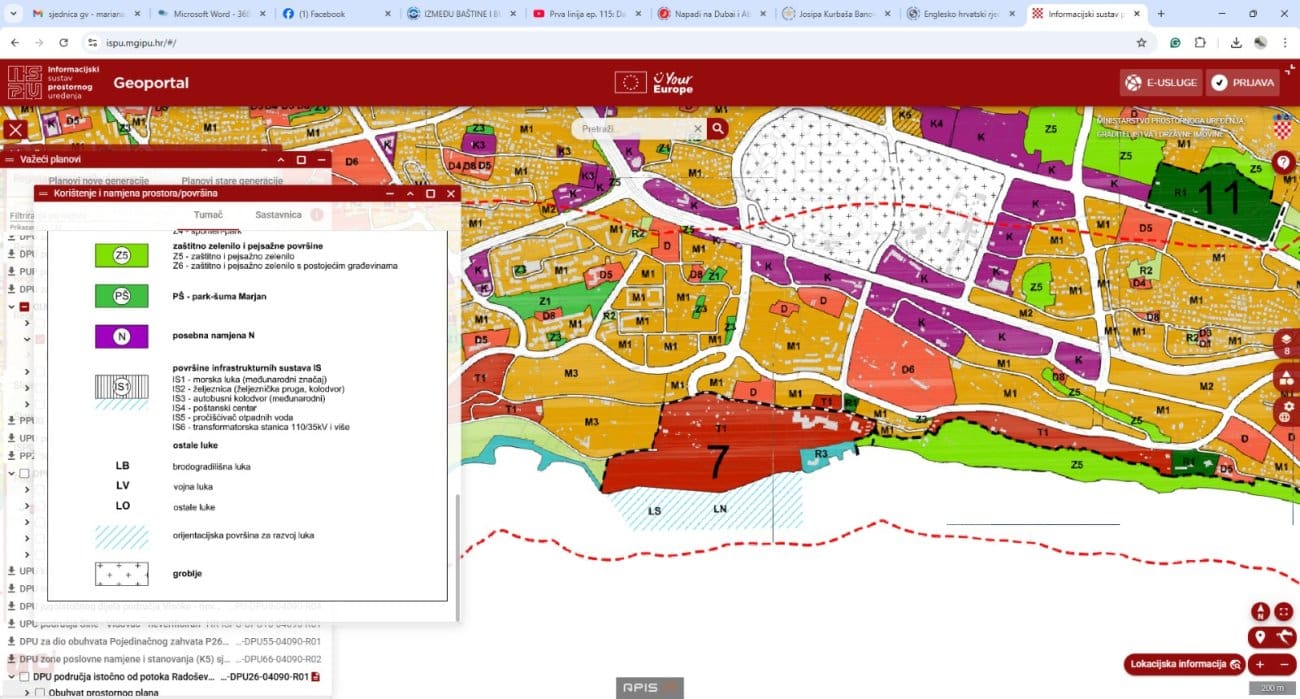Screen dimensions: 1300x699
Task: Check the DPU područja istočno od potoka checkbox
Action: (x=25, y=677)
